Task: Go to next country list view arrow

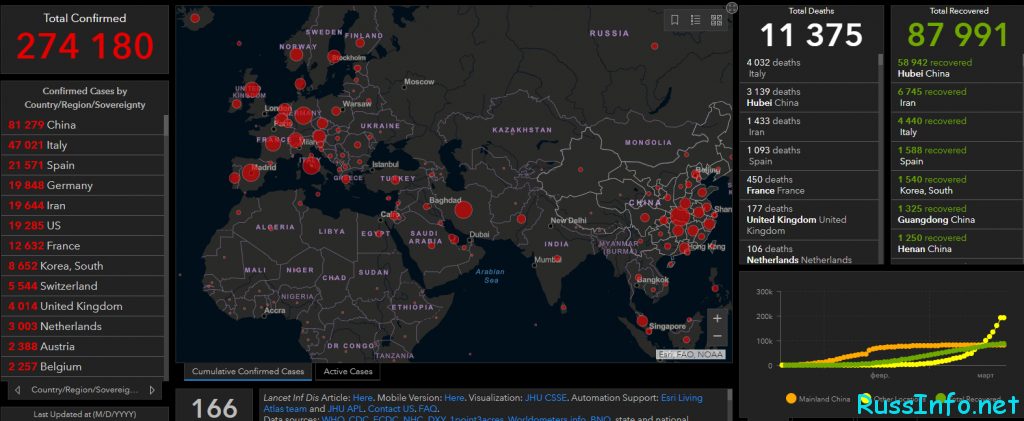Action: (x=152, y=390)
